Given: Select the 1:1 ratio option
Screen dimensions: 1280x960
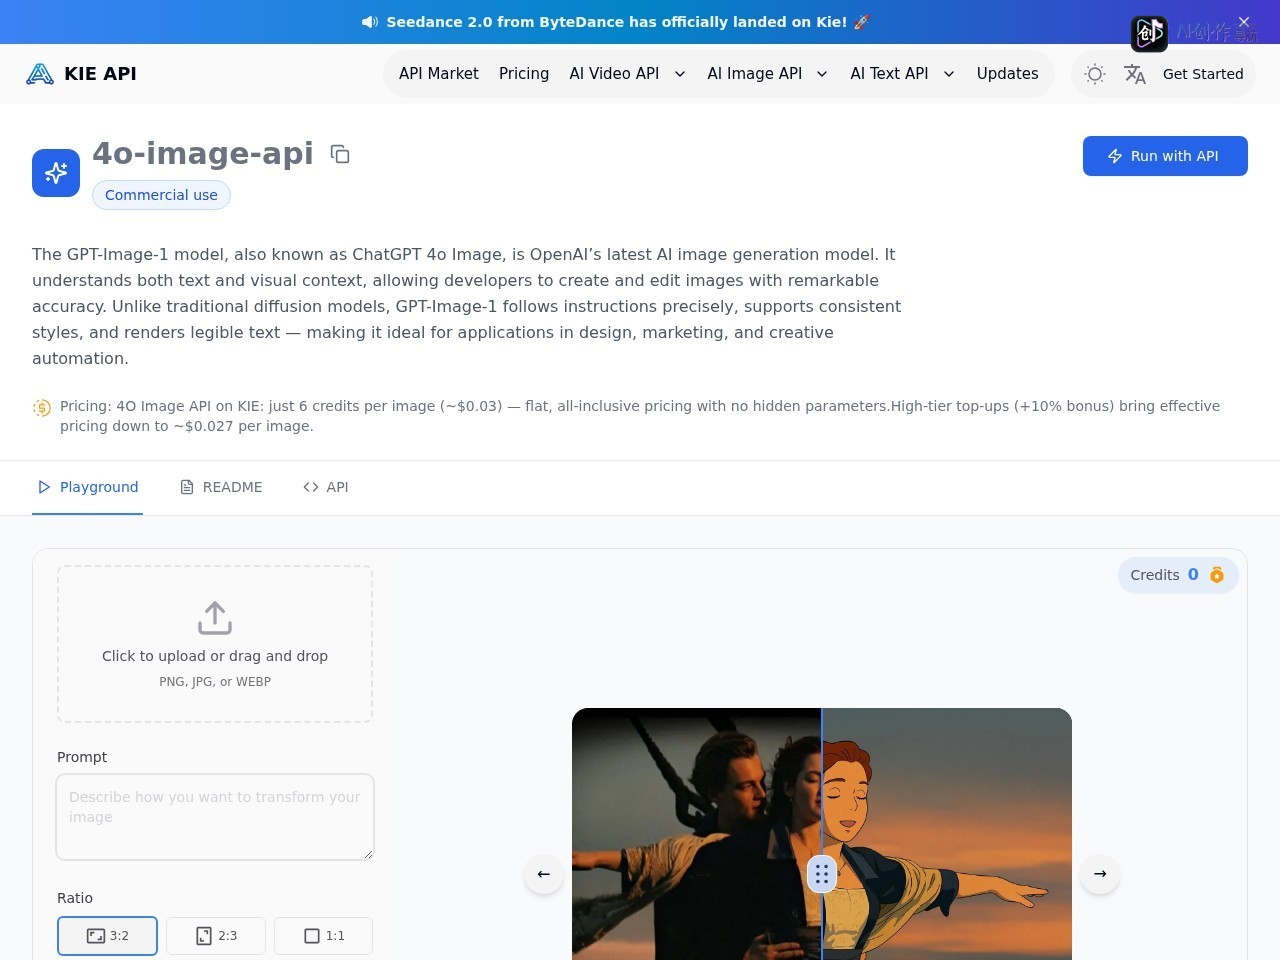Looking at the screenshot, I should coord(323,936).
